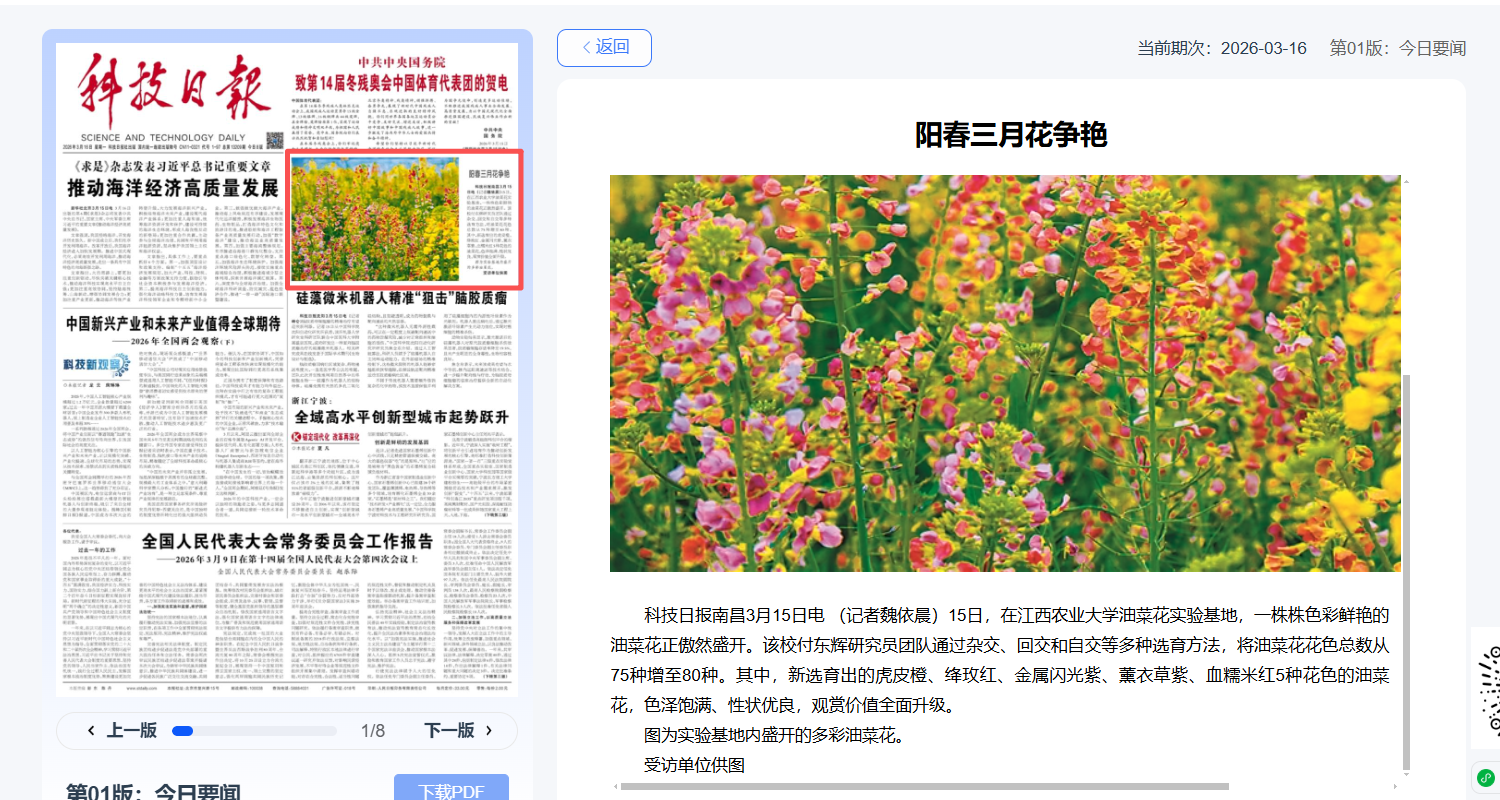Click the QR code at right edge
1500x800 pixels.
click(1486, 690)
